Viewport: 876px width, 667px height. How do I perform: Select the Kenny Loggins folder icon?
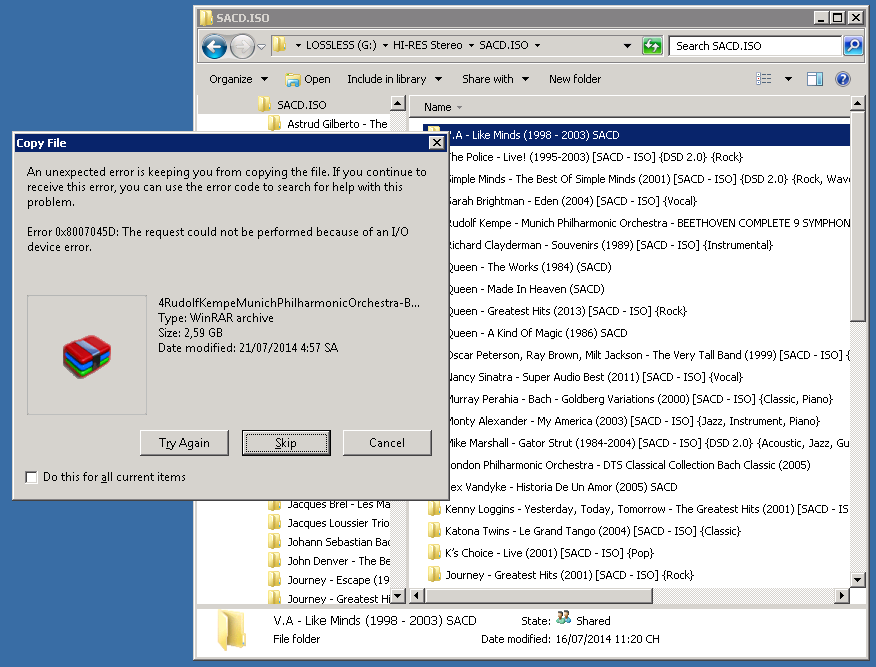[434, 508]
